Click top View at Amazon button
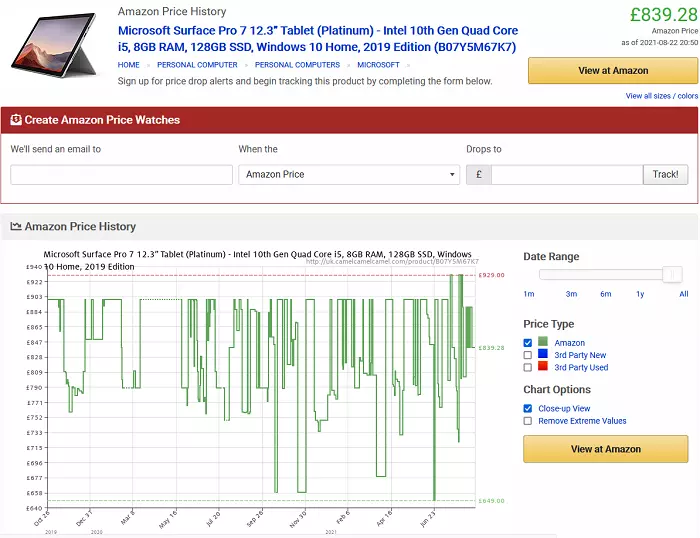 pyautogui.click(x=613, y=71)
